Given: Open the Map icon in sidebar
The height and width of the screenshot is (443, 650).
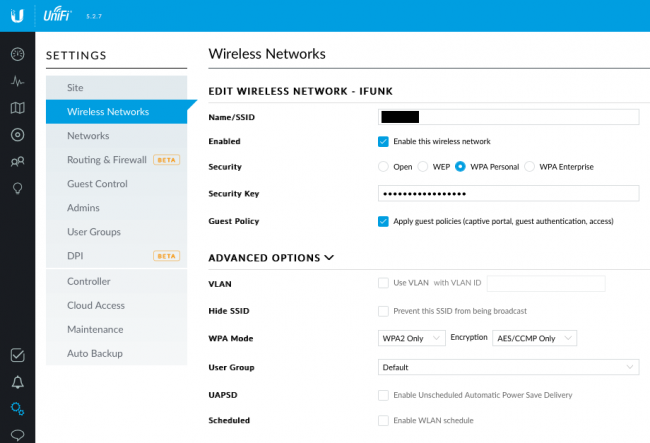Looking at the screenshot, I should (x=17, y=108).
